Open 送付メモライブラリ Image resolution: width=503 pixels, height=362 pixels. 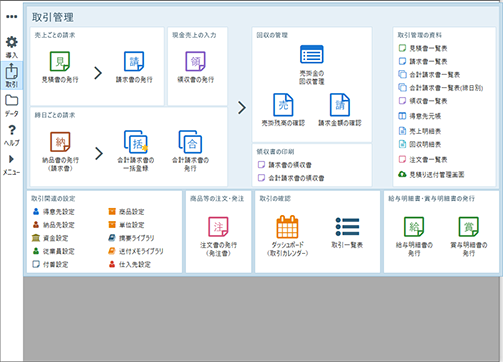(136, 251)
